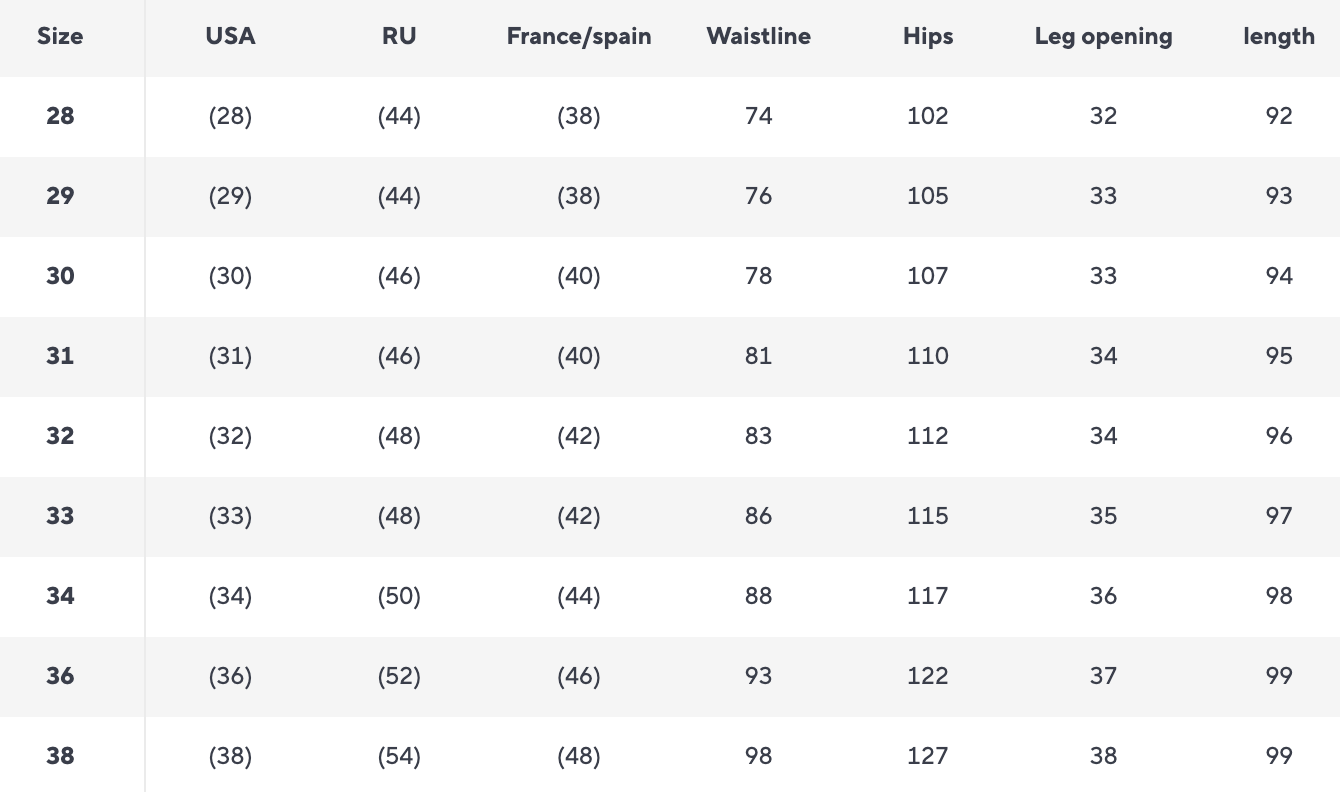Click the bold size 32 row label
1340x792 pixels.
click(x=60, y=436)
